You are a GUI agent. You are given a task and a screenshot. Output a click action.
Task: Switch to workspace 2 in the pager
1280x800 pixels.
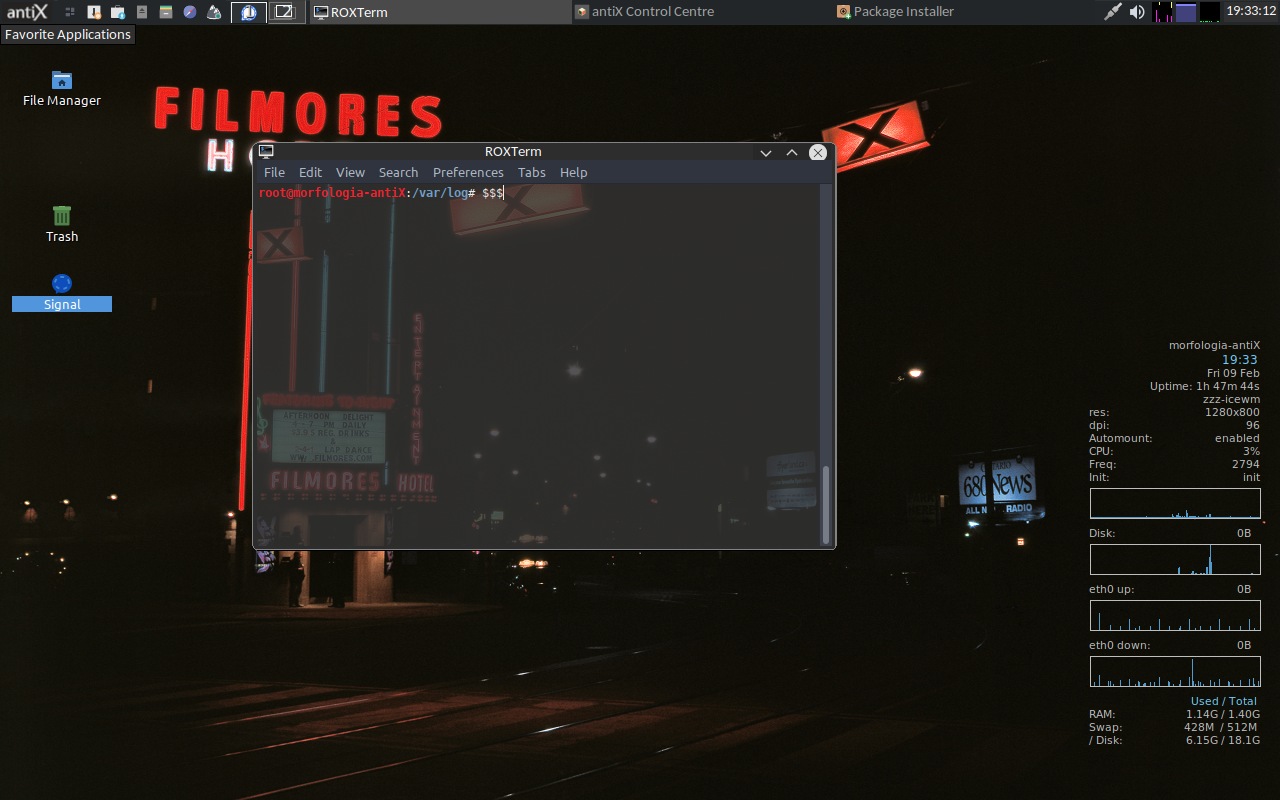tap(286, 12)
